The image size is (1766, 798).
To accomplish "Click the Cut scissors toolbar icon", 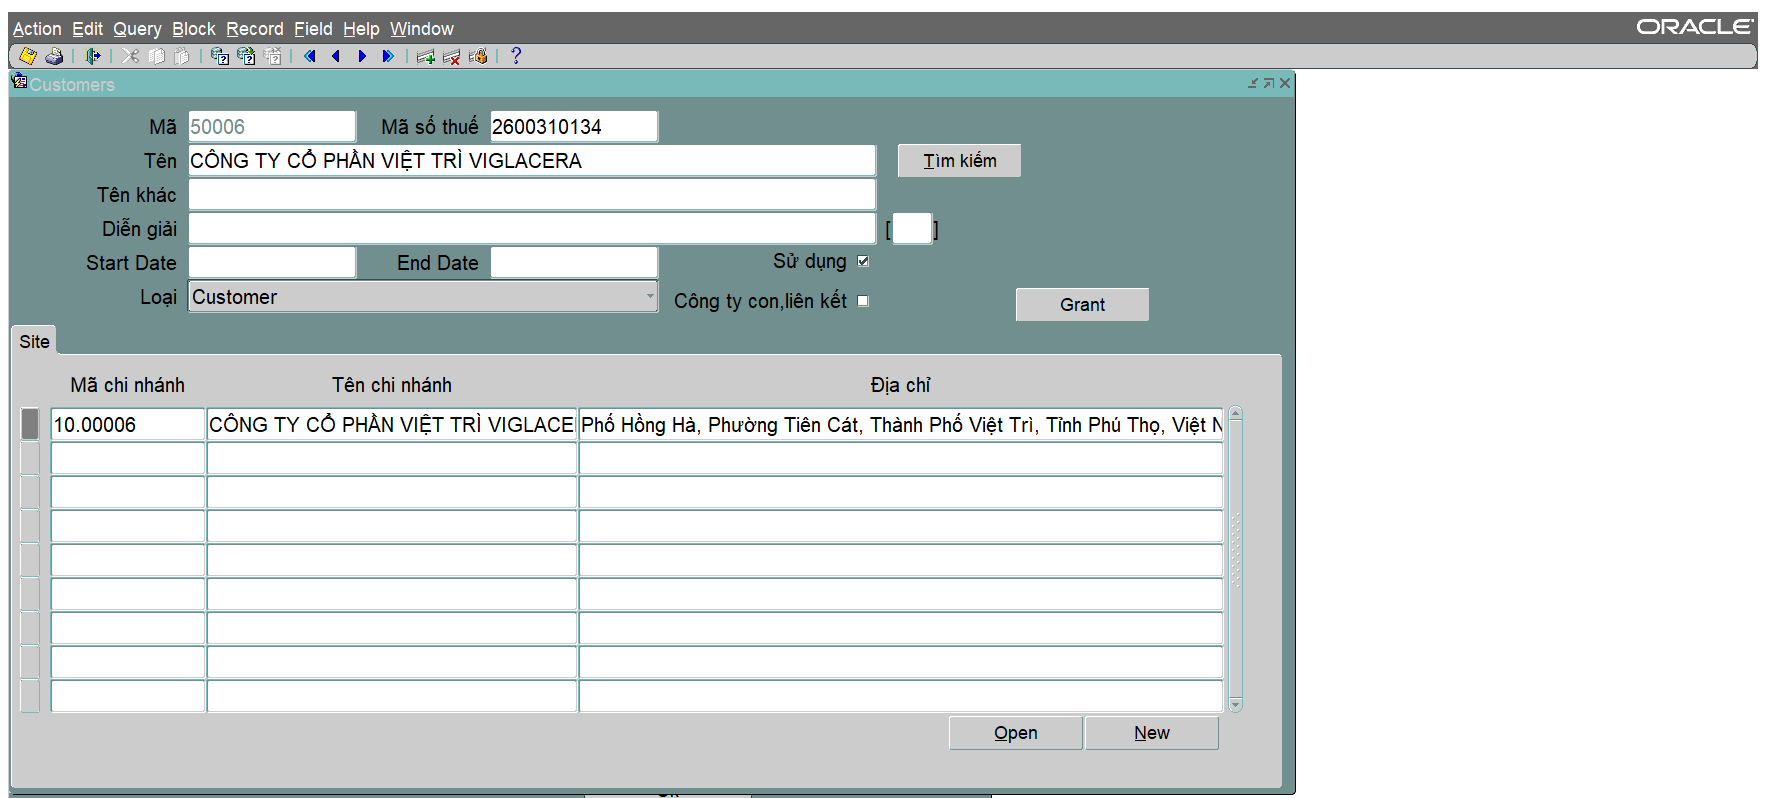I will coord(130,56).
